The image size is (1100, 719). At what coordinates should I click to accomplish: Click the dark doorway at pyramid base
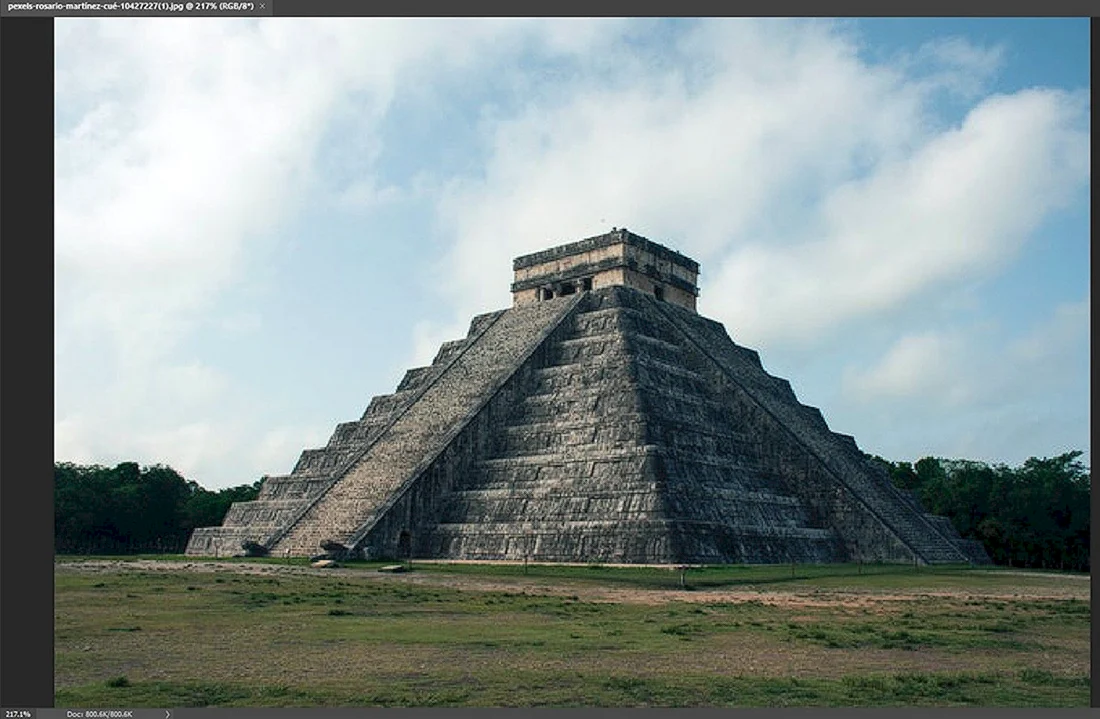pyautogui.click(x=403, y=544)
